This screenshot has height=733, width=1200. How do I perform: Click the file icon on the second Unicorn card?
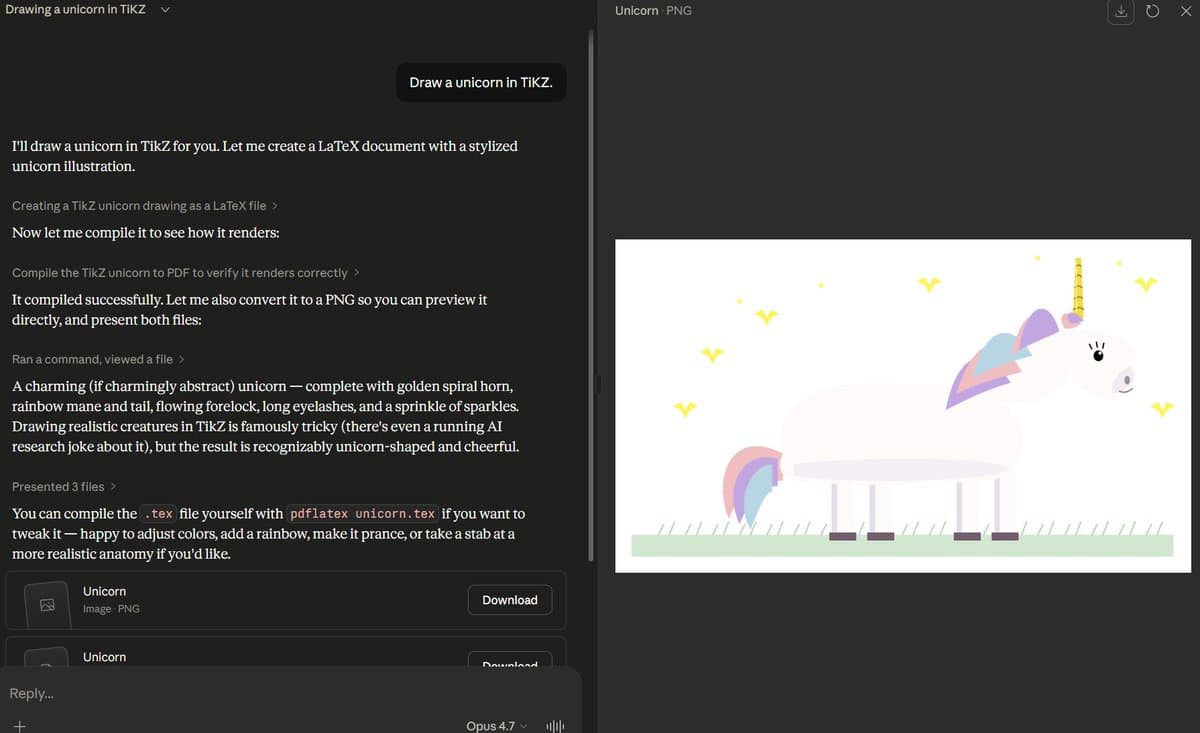click(45, 665)
